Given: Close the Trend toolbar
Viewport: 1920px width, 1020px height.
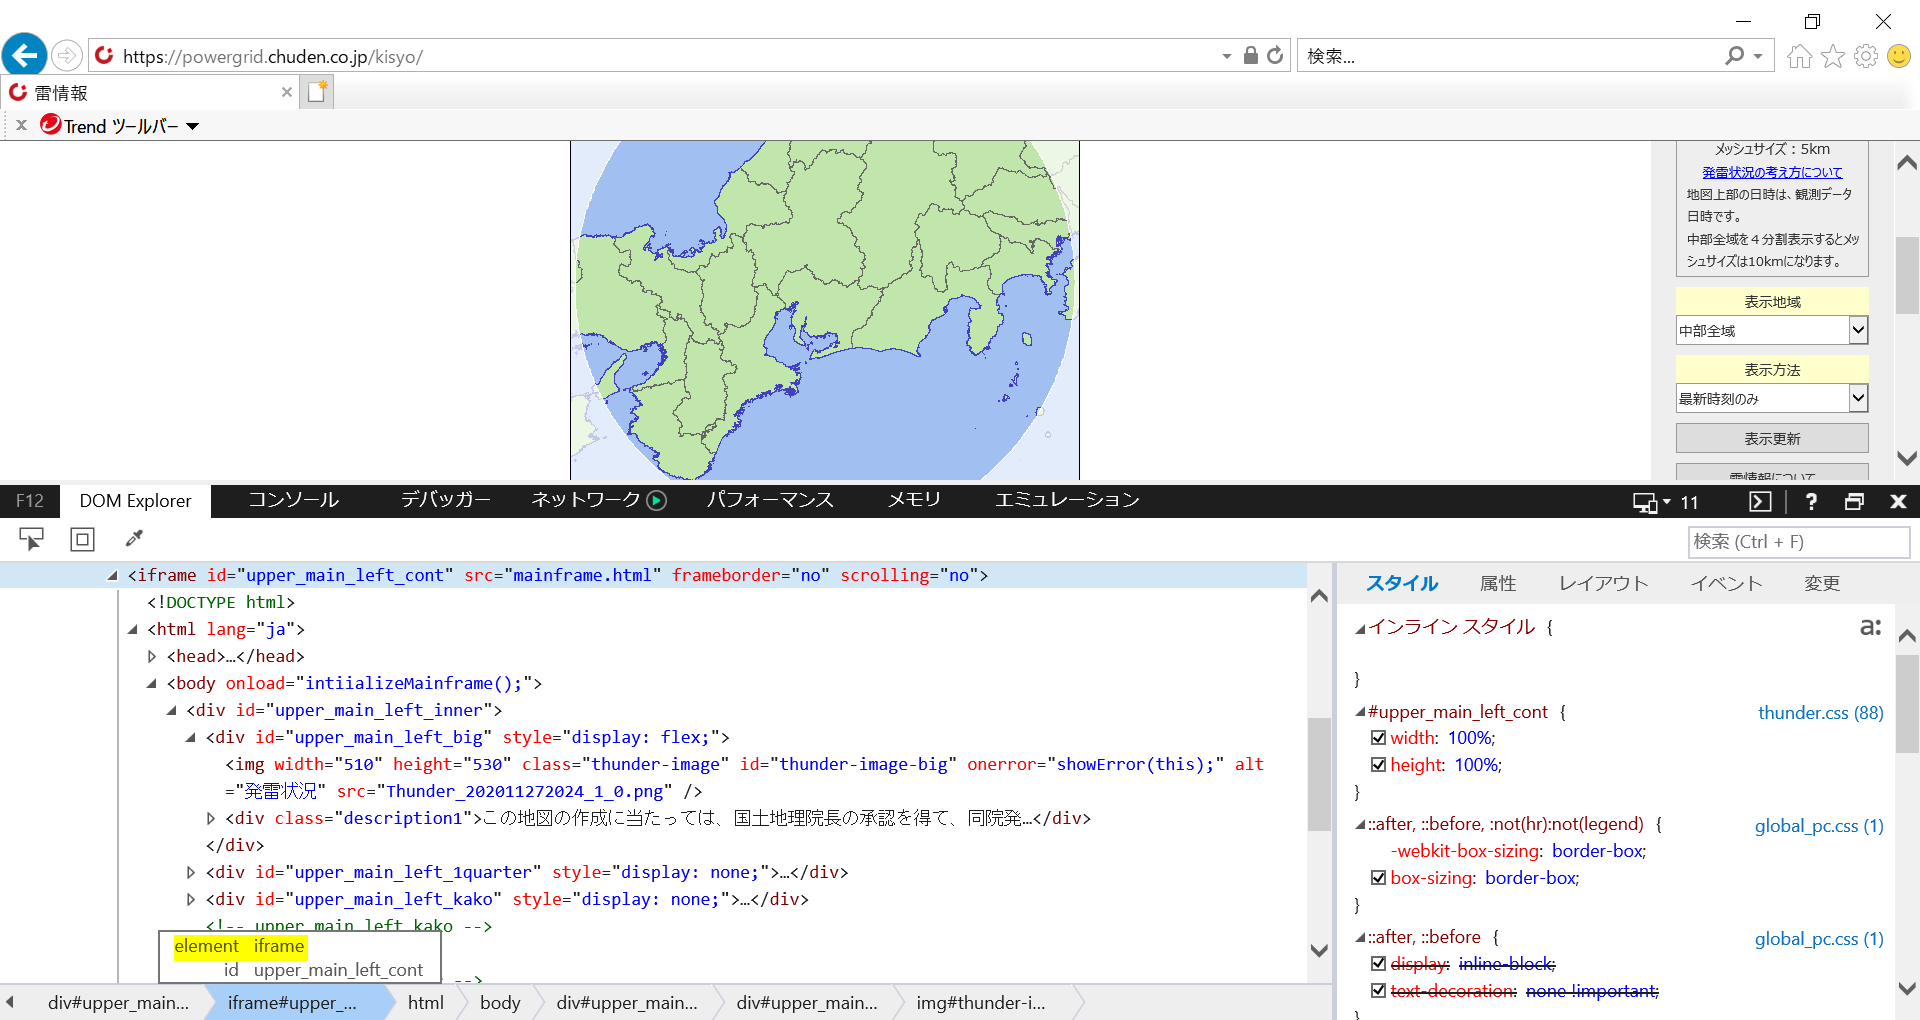Looking at the screenshot, I should 21,126.
